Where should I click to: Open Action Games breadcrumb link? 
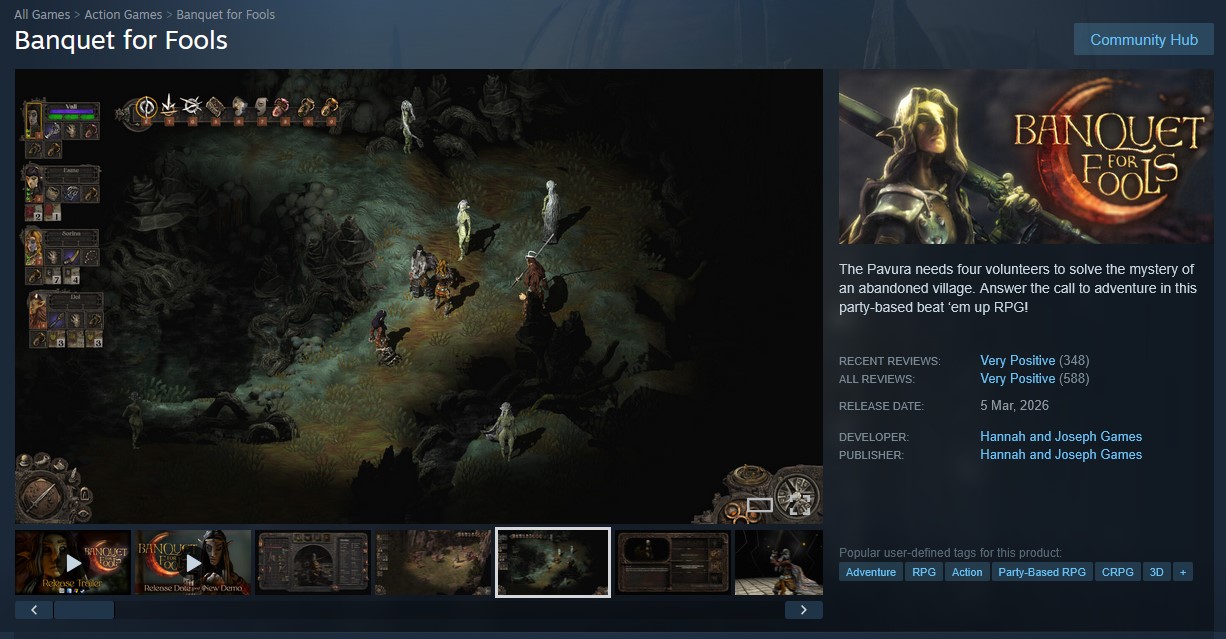point(123,15)
